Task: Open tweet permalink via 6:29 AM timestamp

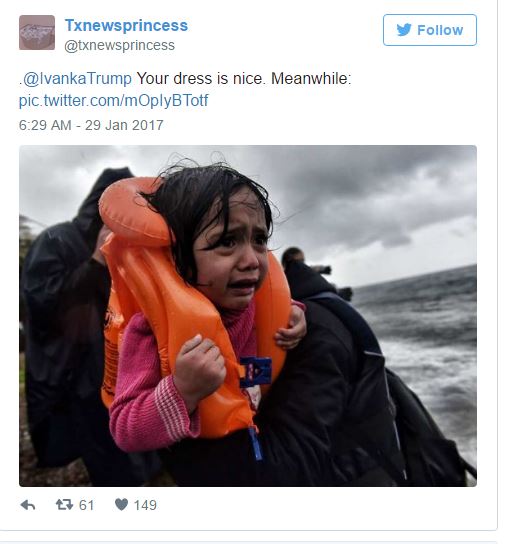Action: pyautogui.click(x=45, y=125)
